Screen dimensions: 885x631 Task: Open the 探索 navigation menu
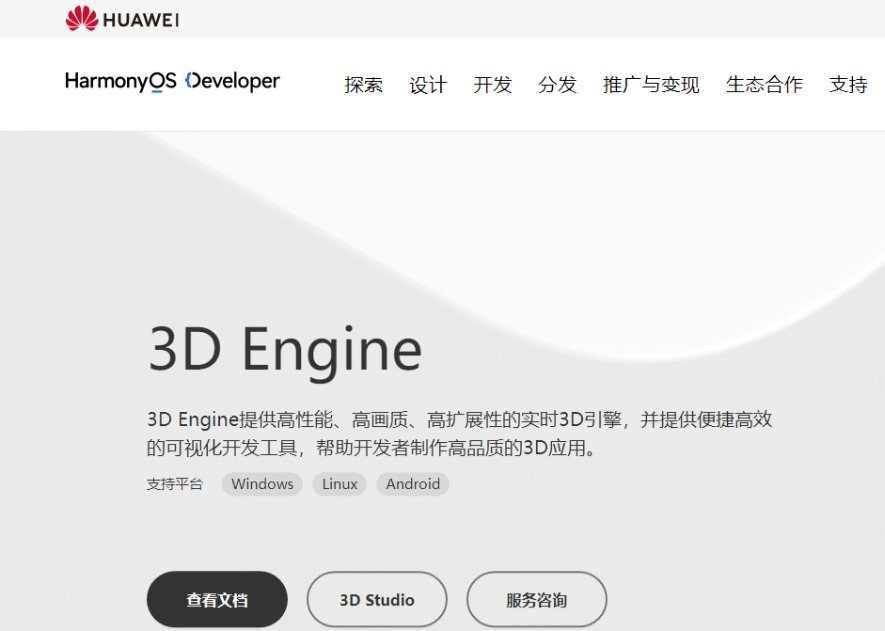tap(363, 85)
